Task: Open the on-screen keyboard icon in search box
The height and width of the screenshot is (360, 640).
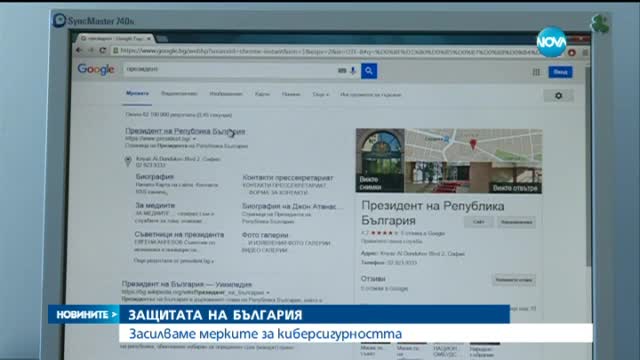Action: [x=342, y=71]
